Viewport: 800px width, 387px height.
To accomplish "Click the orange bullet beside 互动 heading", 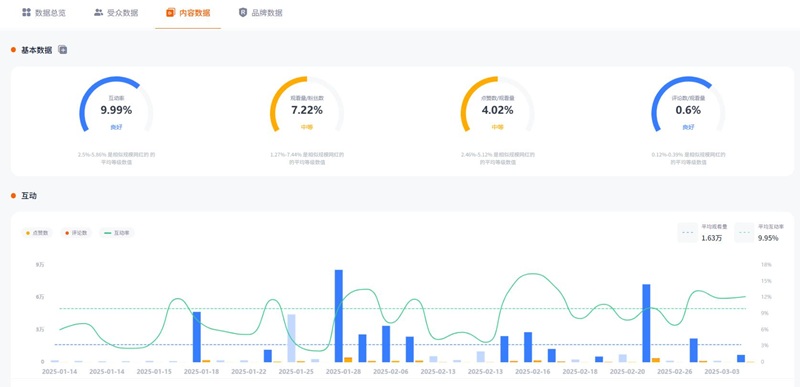I will pyautogui.click(x=13, y=196).
